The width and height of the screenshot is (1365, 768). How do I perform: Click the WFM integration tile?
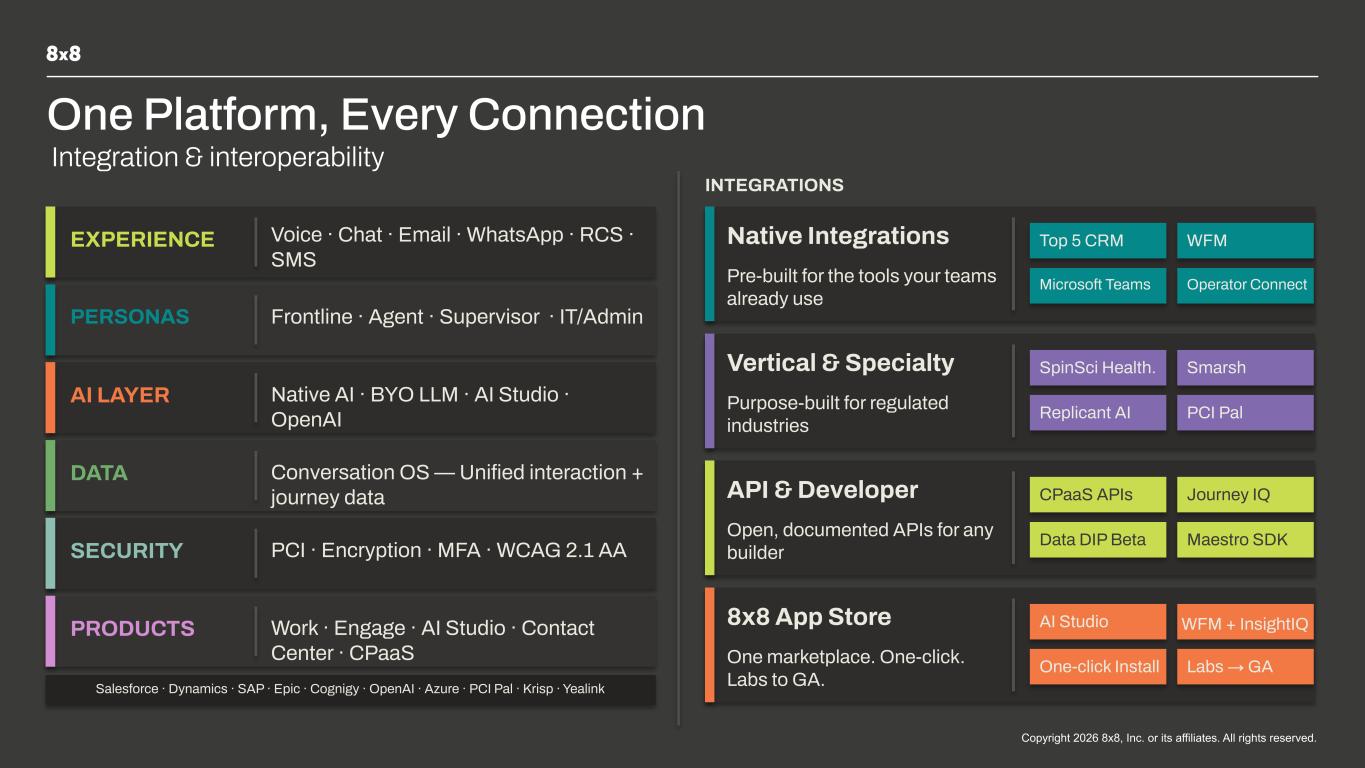point(1245,240)
